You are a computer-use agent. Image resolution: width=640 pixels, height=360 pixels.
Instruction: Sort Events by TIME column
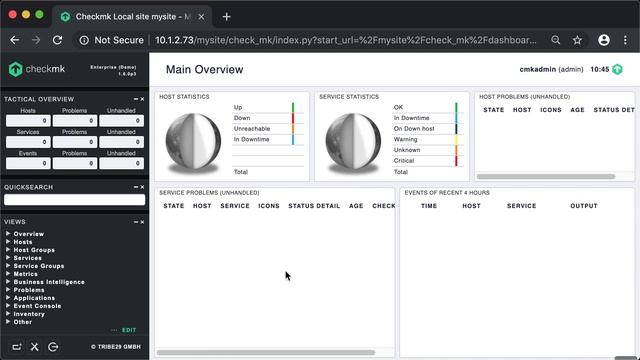[429, 206]
